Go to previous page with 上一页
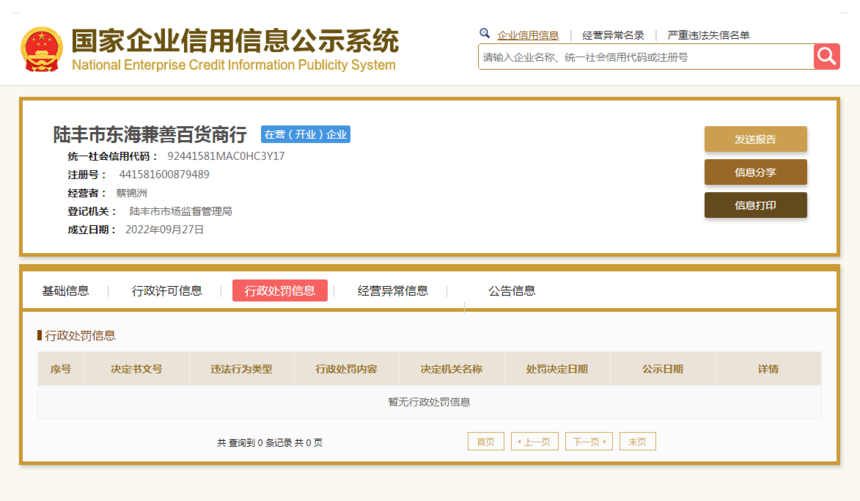Screen dimensions: 860x501 click(535, 442)
